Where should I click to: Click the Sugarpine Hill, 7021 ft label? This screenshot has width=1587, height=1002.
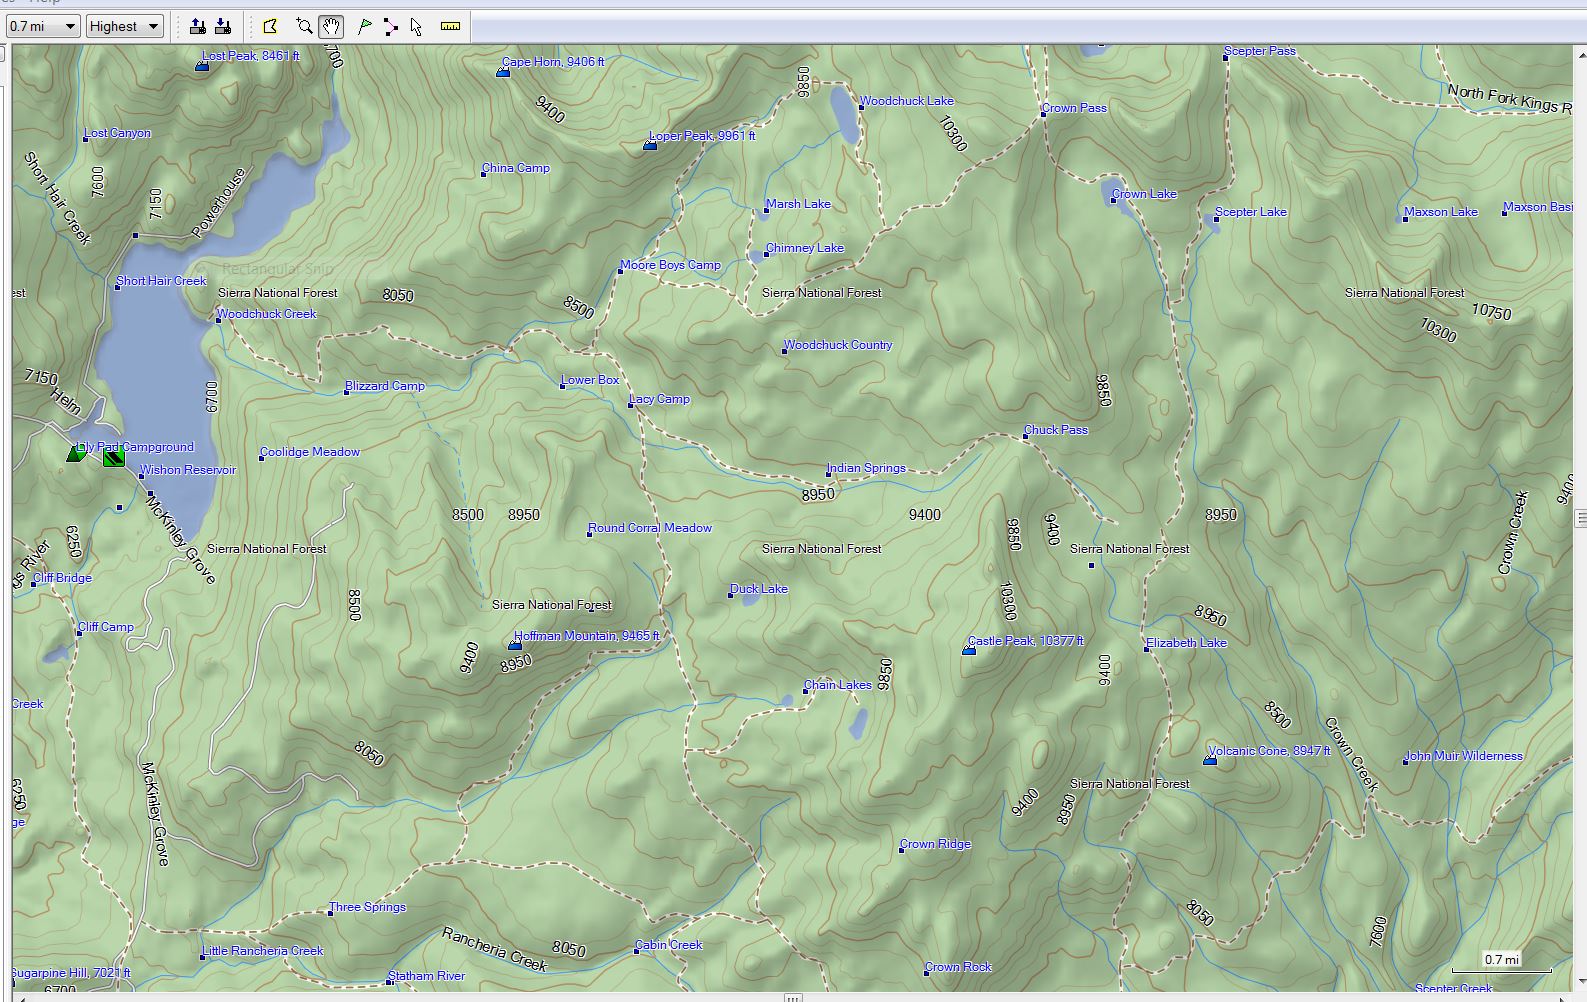click(x=71, y=973)
